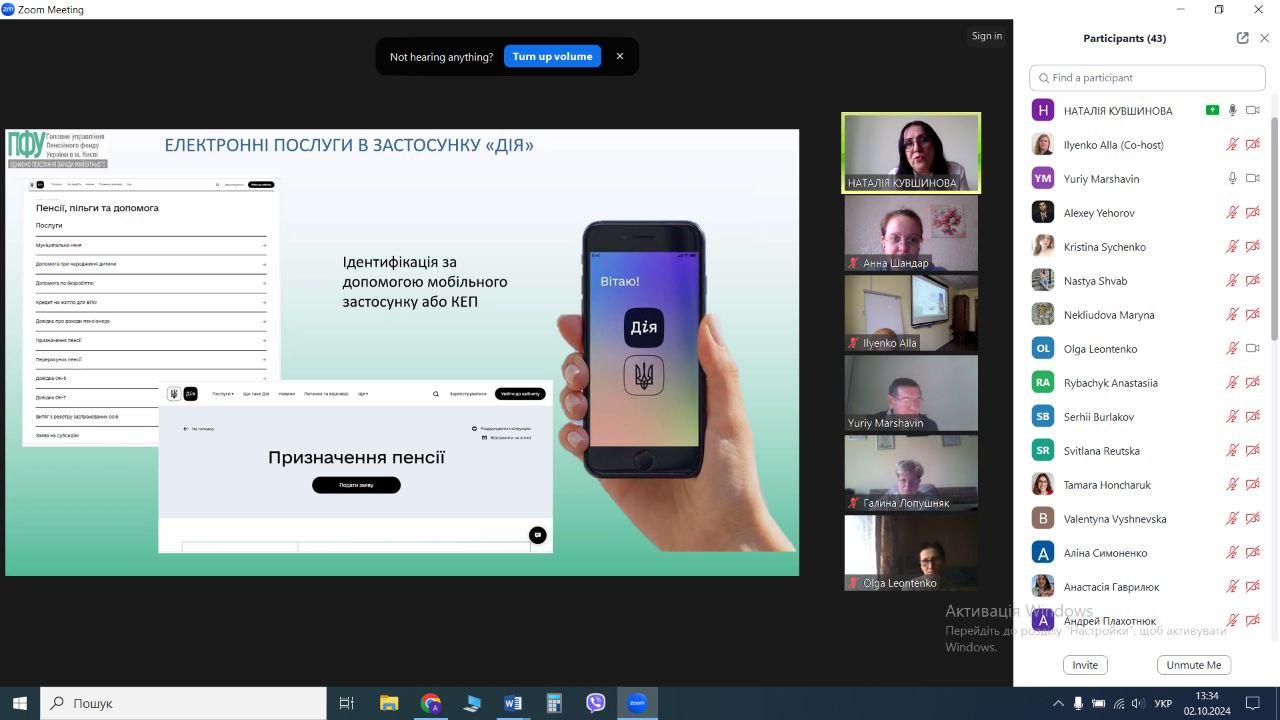Viewport: 1280px width, 720px height.
Task: Click video-off icon for Ilyenko Alla
Action: (x=1252, y=144)
